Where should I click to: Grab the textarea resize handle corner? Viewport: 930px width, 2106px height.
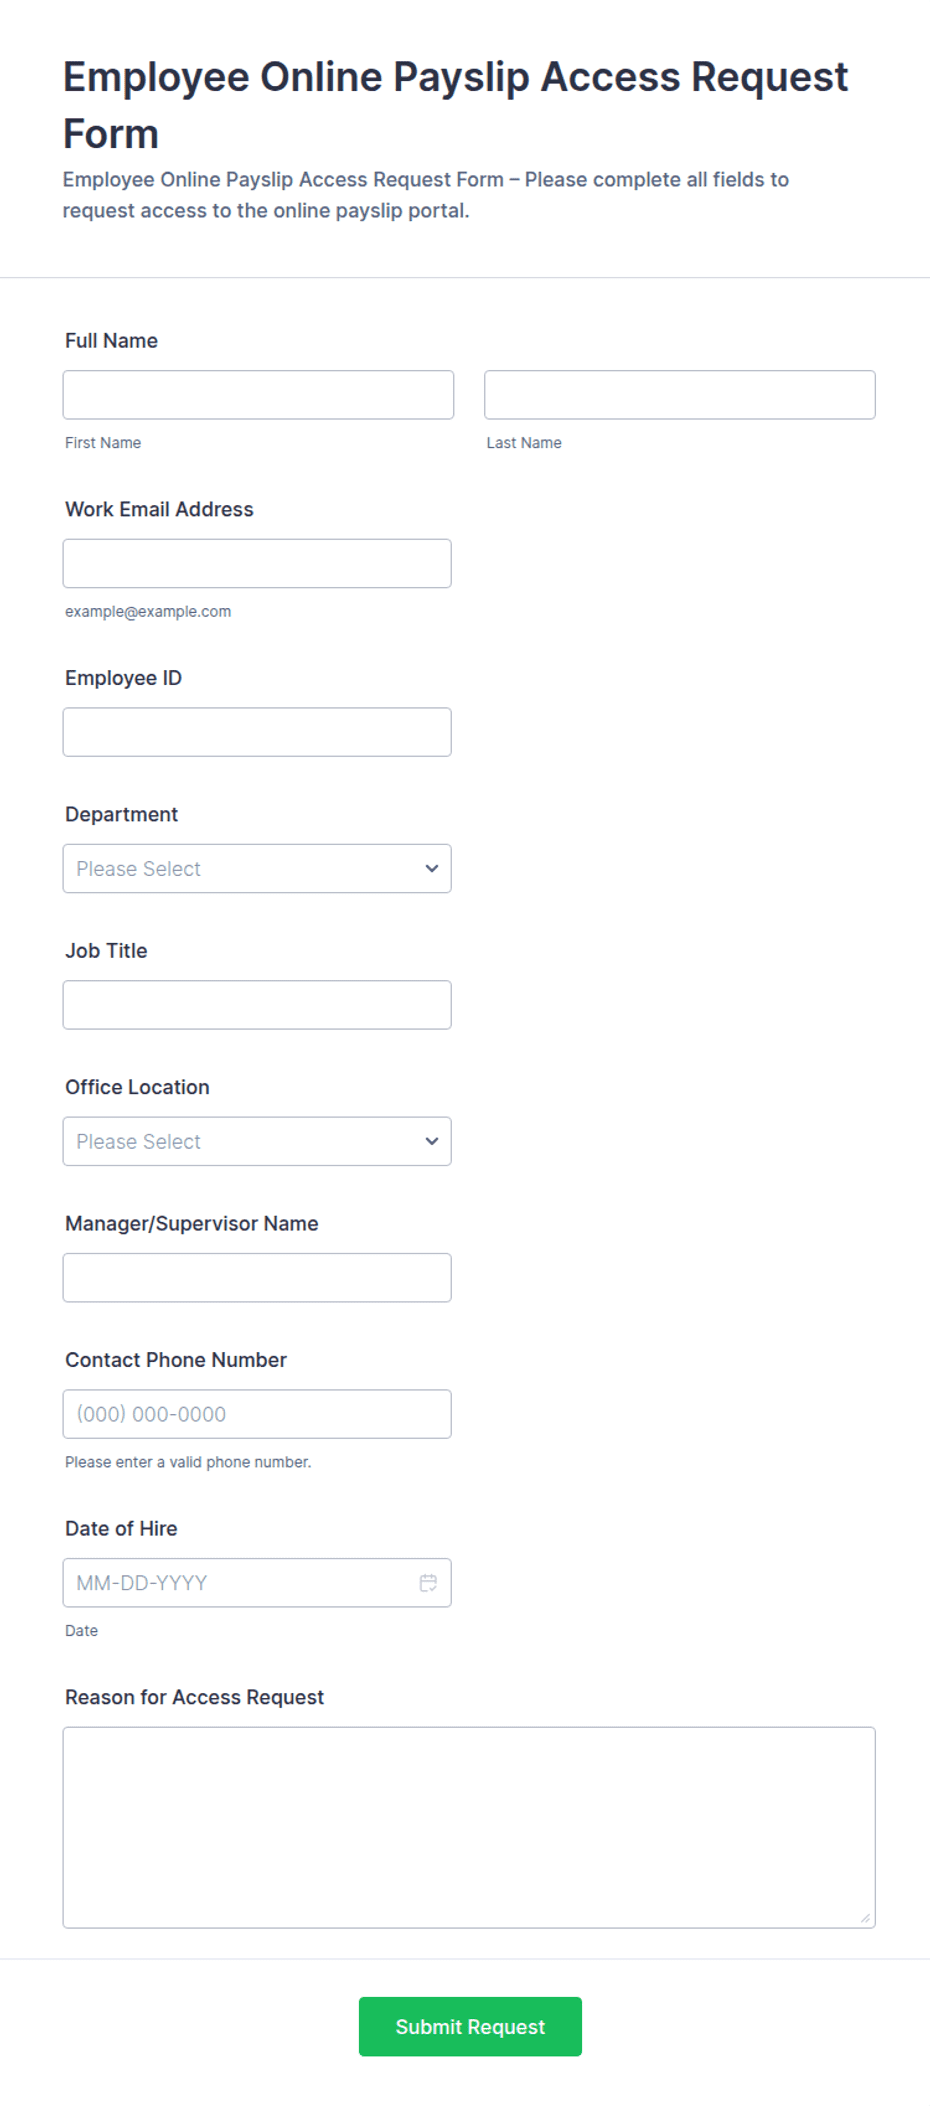[866, 1918]
